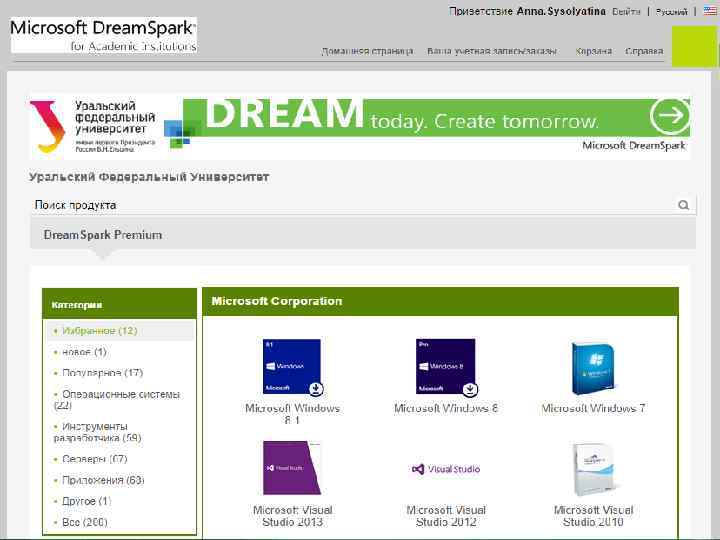The height and width of the screenshot is (540, 720).
Task: Select the Серверы category
Action: click(95, 459)
